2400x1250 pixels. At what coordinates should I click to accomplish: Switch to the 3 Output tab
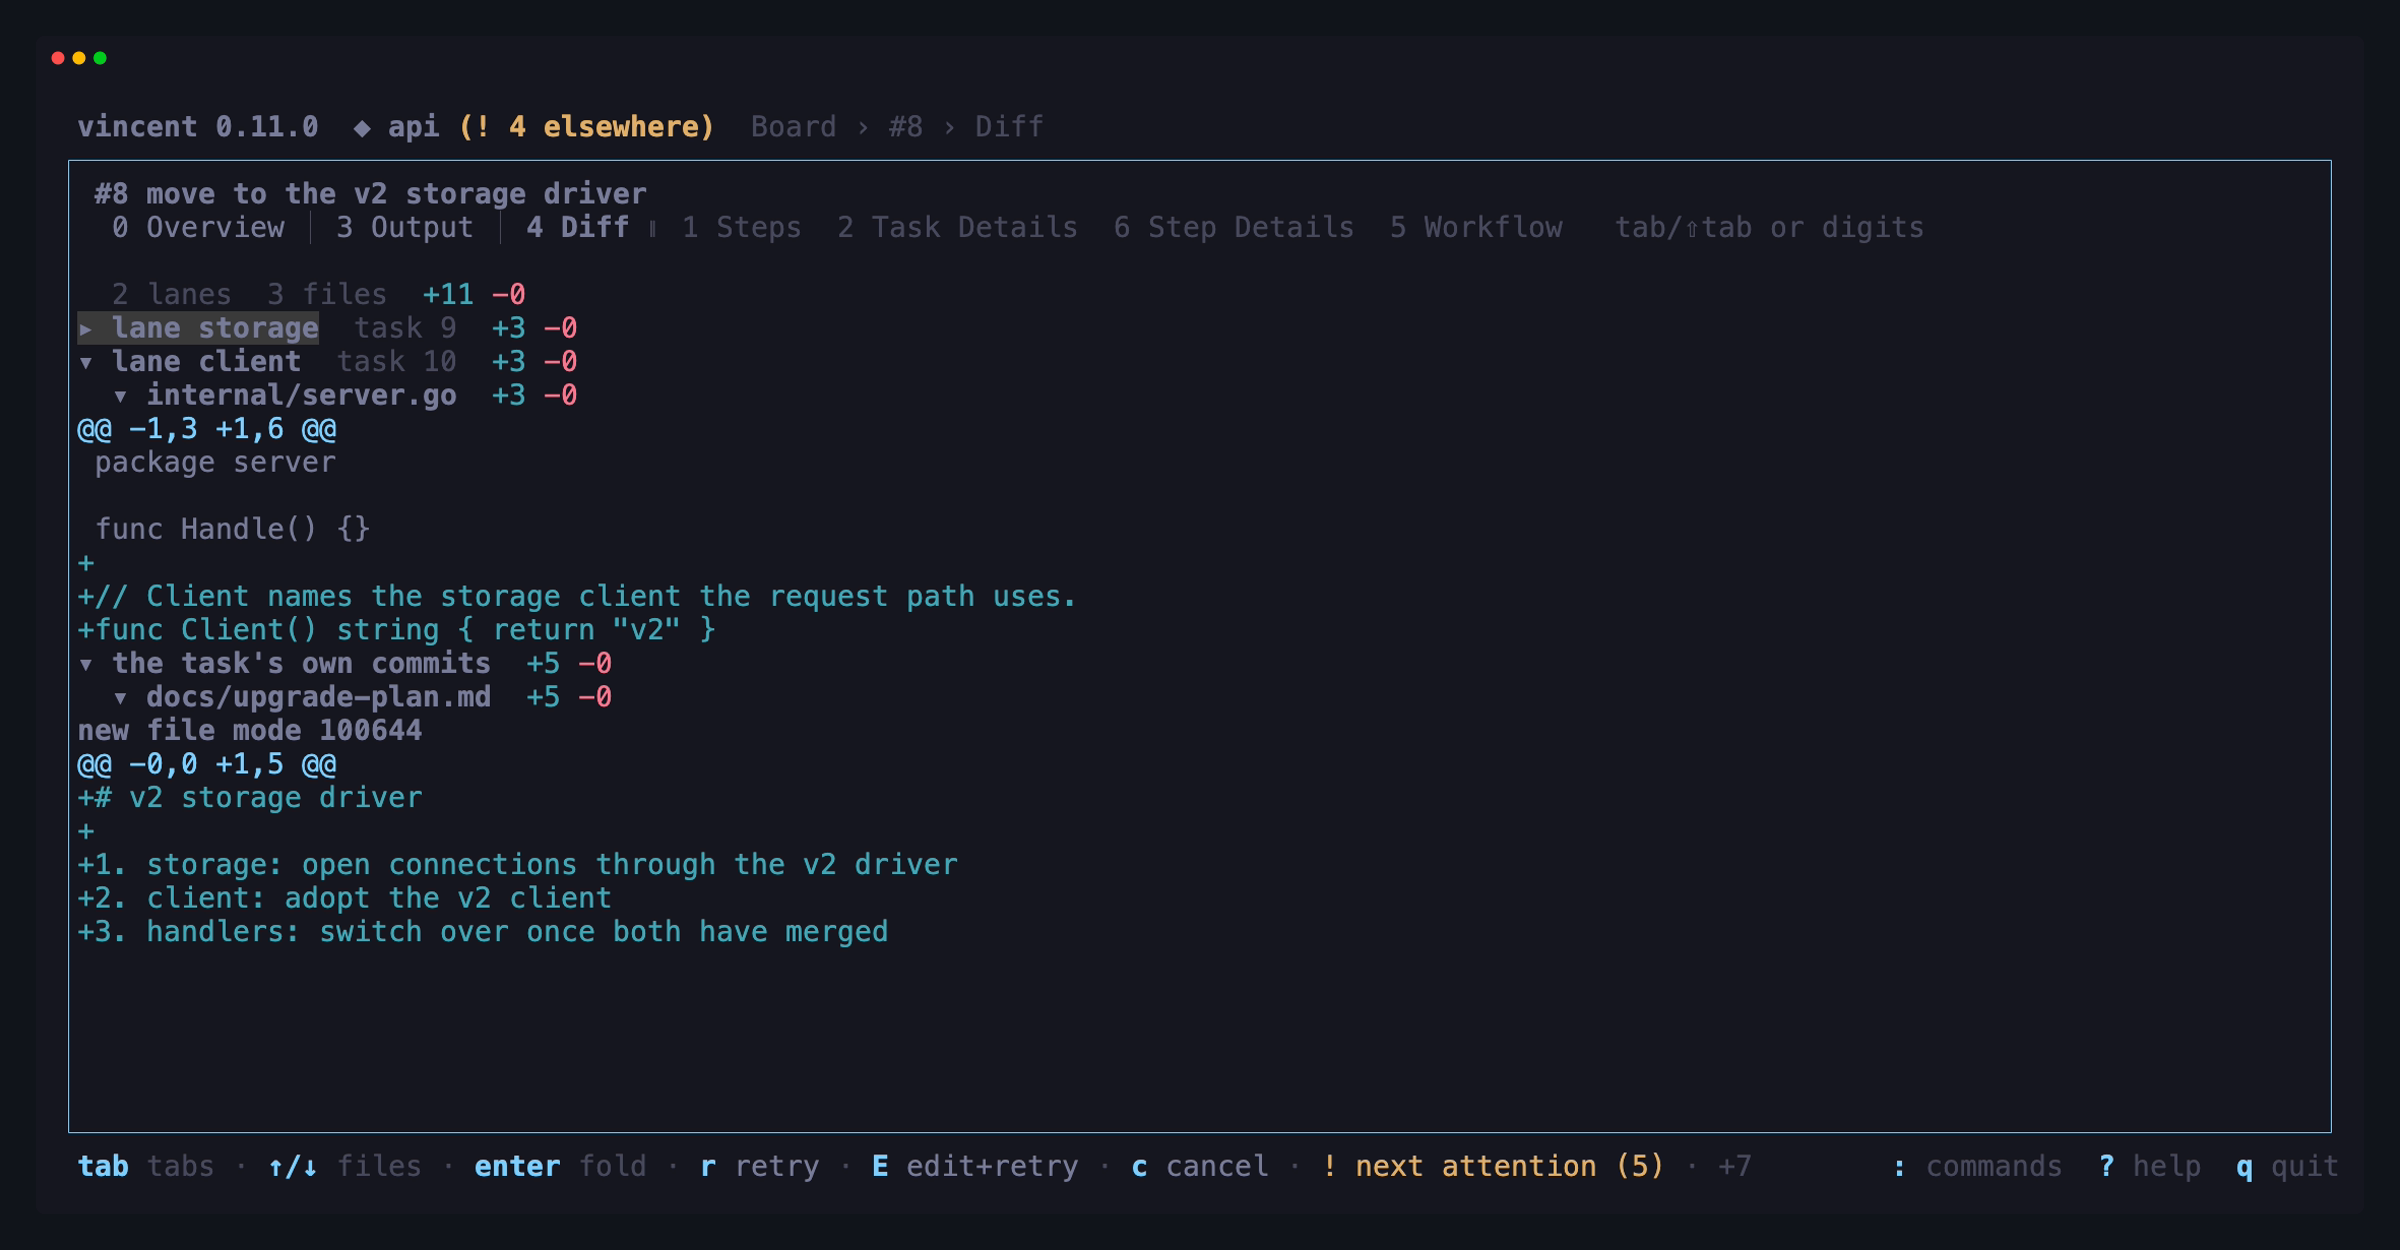tap(405, 228)
